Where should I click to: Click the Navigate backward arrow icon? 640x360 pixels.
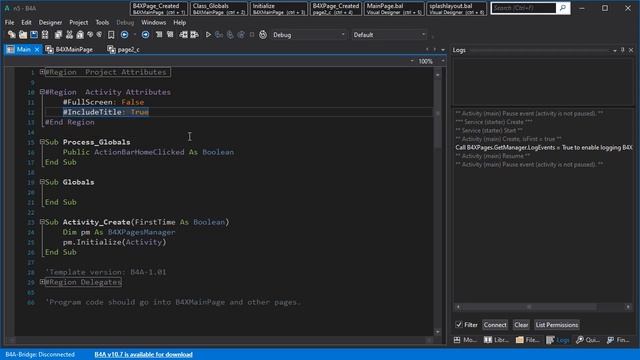click(124, 35)
